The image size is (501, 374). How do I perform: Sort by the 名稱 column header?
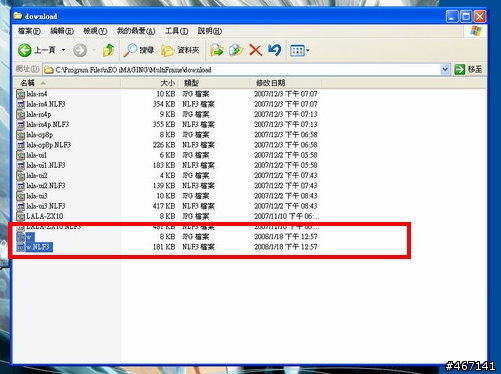pyautogui.click(x=67, y=83)
